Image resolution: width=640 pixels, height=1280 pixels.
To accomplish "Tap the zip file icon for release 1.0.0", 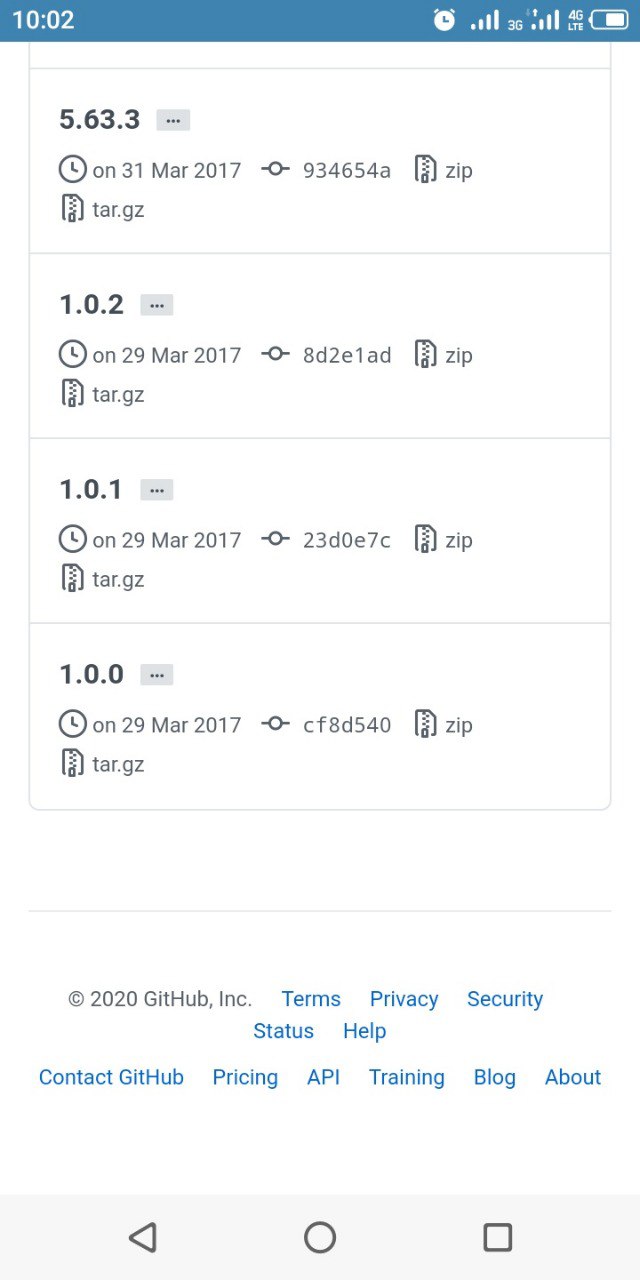I will [426, 724].
